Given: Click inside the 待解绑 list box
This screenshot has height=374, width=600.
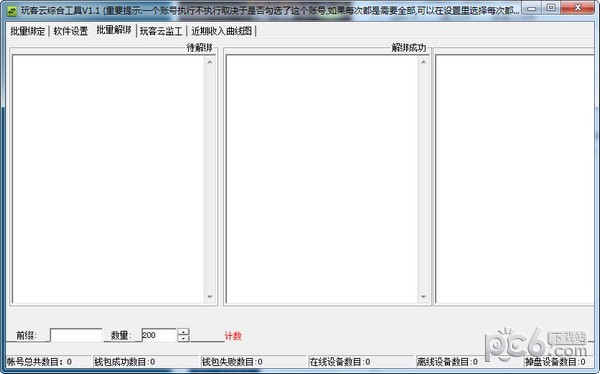Looking at the screenshot, I should pos(108,179).
